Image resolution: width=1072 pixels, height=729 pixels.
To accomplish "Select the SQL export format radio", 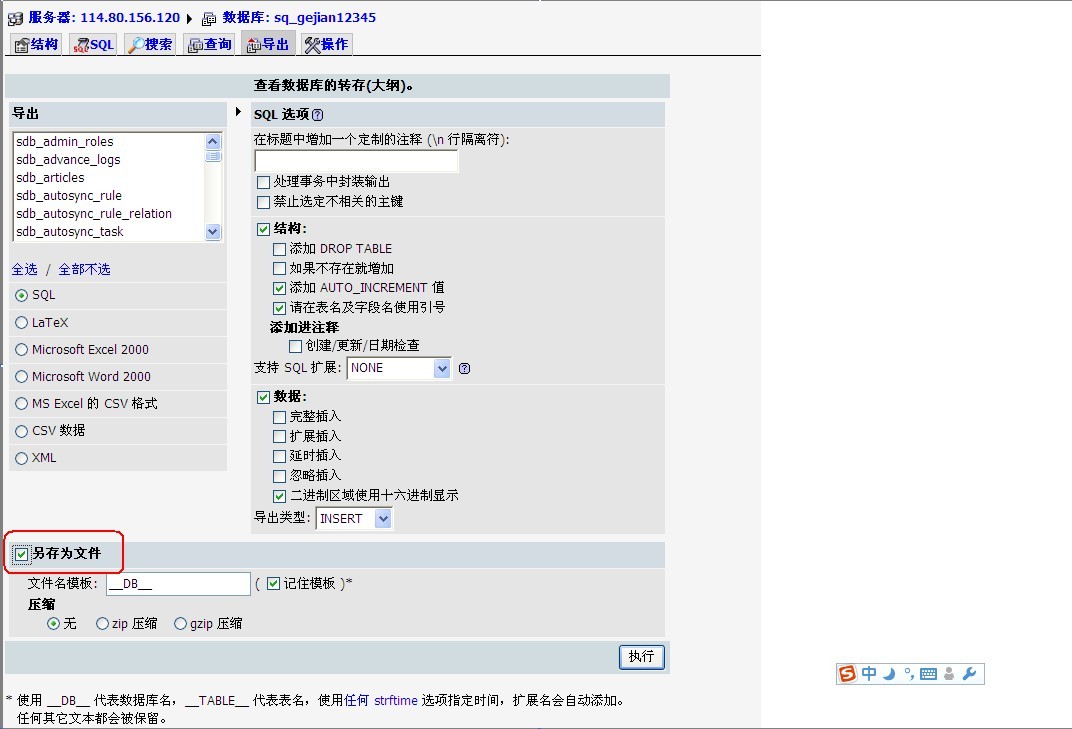I will point(21,295).
